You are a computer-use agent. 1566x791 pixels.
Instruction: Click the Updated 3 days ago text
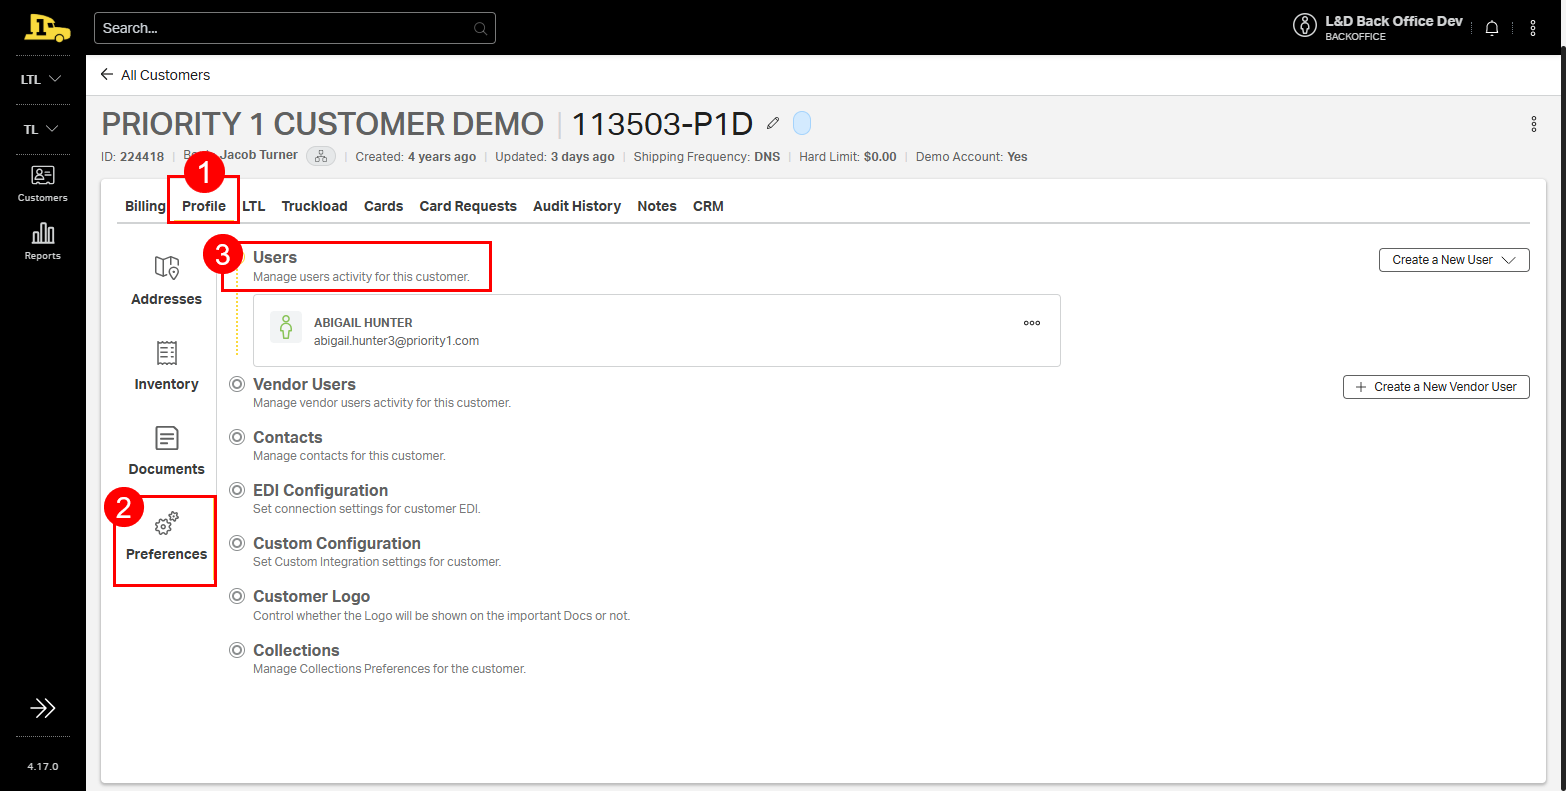[x=555, y=157]
